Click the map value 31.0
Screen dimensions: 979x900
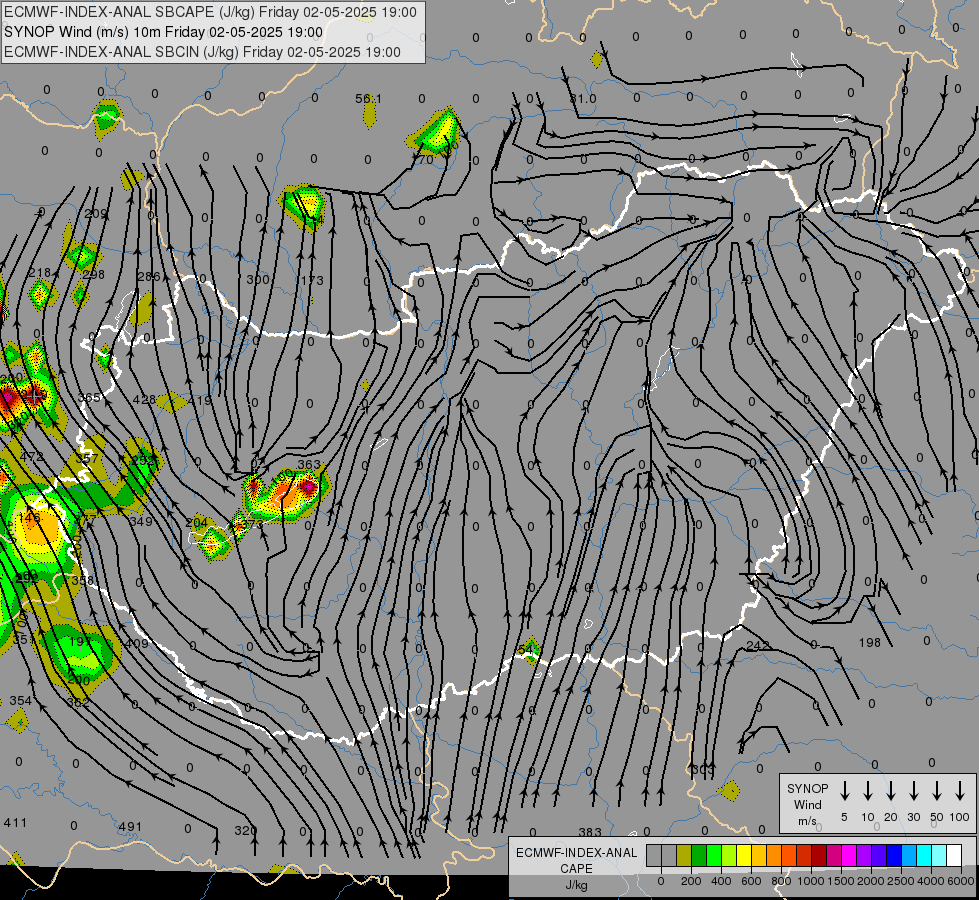[583, 99]
